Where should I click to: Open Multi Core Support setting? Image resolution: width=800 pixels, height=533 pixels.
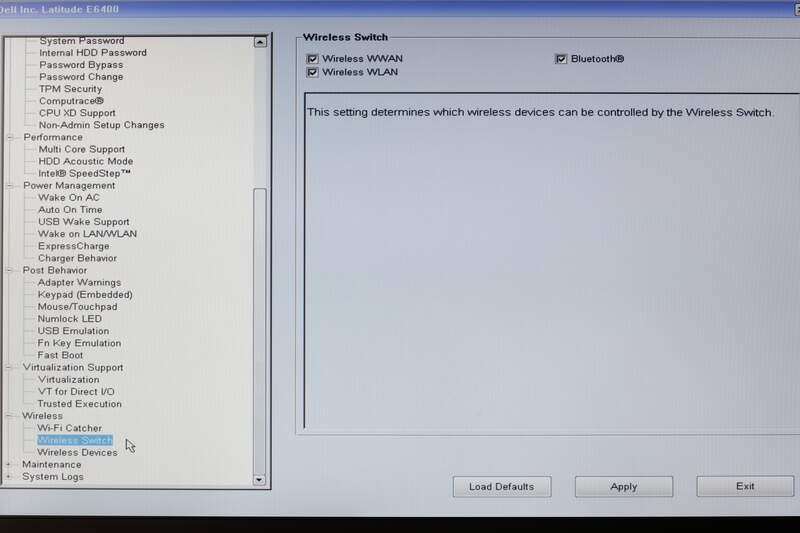point(82,149)
